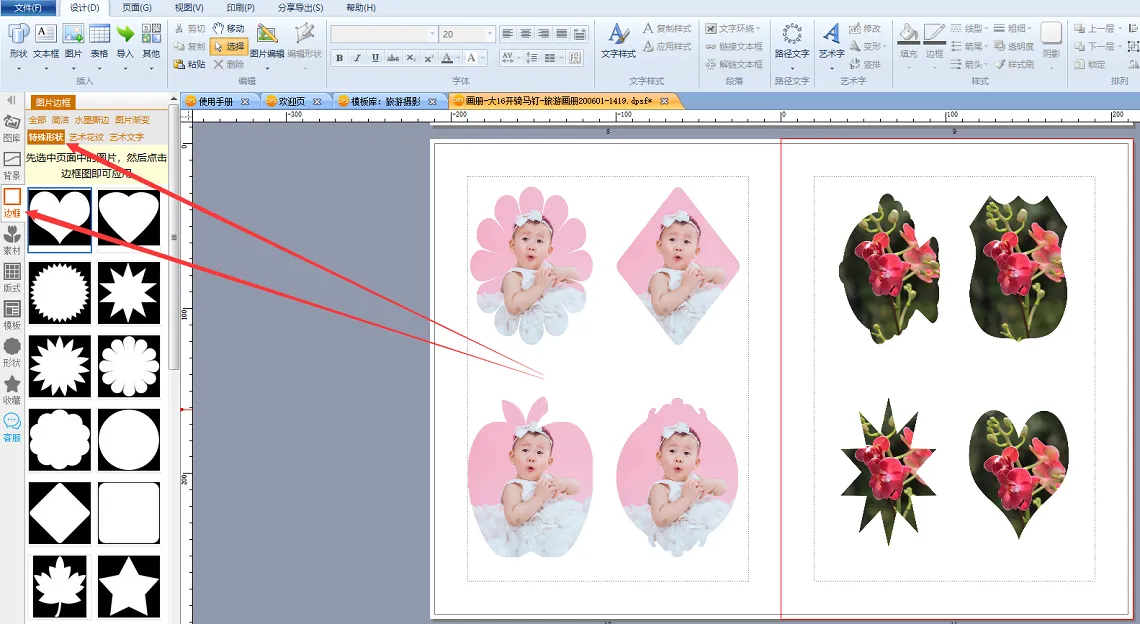Viewport: 1140px width, 624px height.
Task: Open the font color picker button
Action: pos(450,58)
